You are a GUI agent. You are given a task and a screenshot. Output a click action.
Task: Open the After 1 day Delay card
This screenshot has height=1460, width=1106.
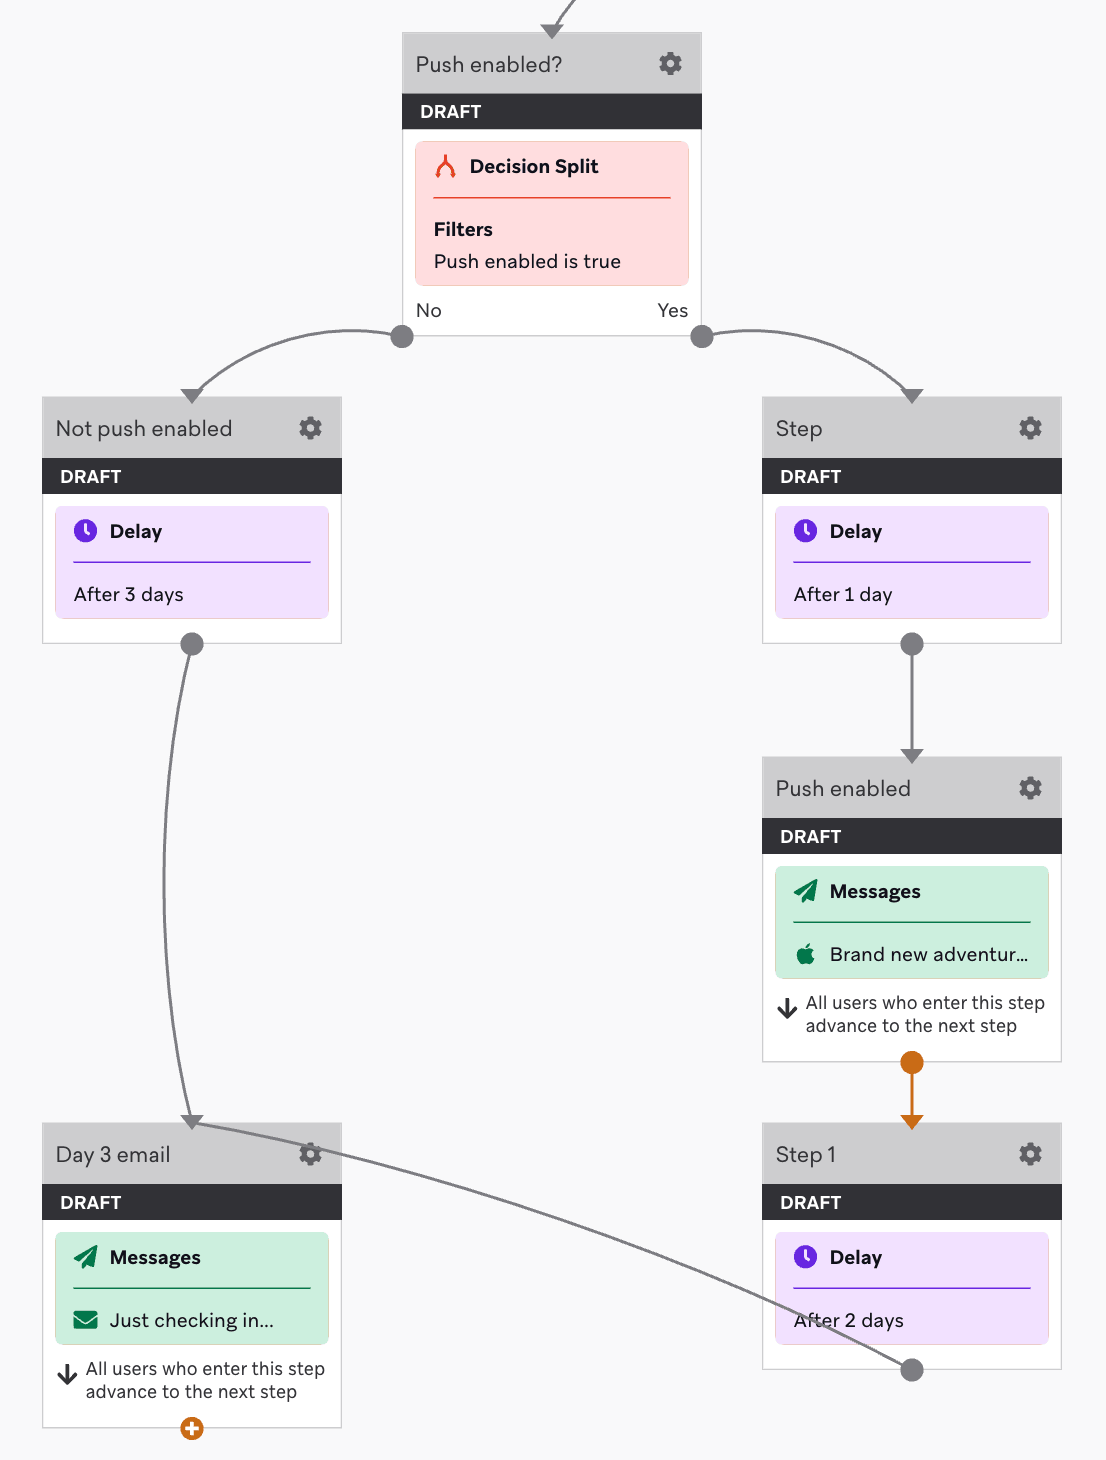point(912,562)
